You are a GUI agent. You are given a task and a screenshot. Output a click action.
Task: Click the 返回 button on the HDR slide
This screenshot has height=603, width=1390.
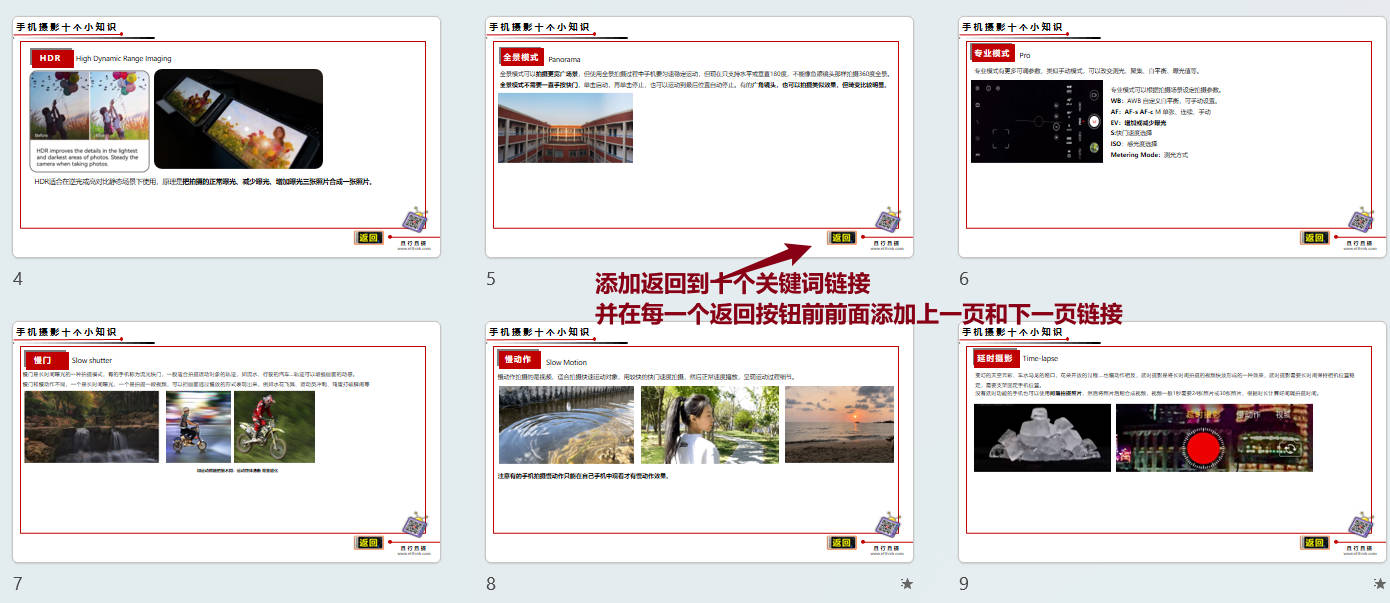click(x=368, y=238)
